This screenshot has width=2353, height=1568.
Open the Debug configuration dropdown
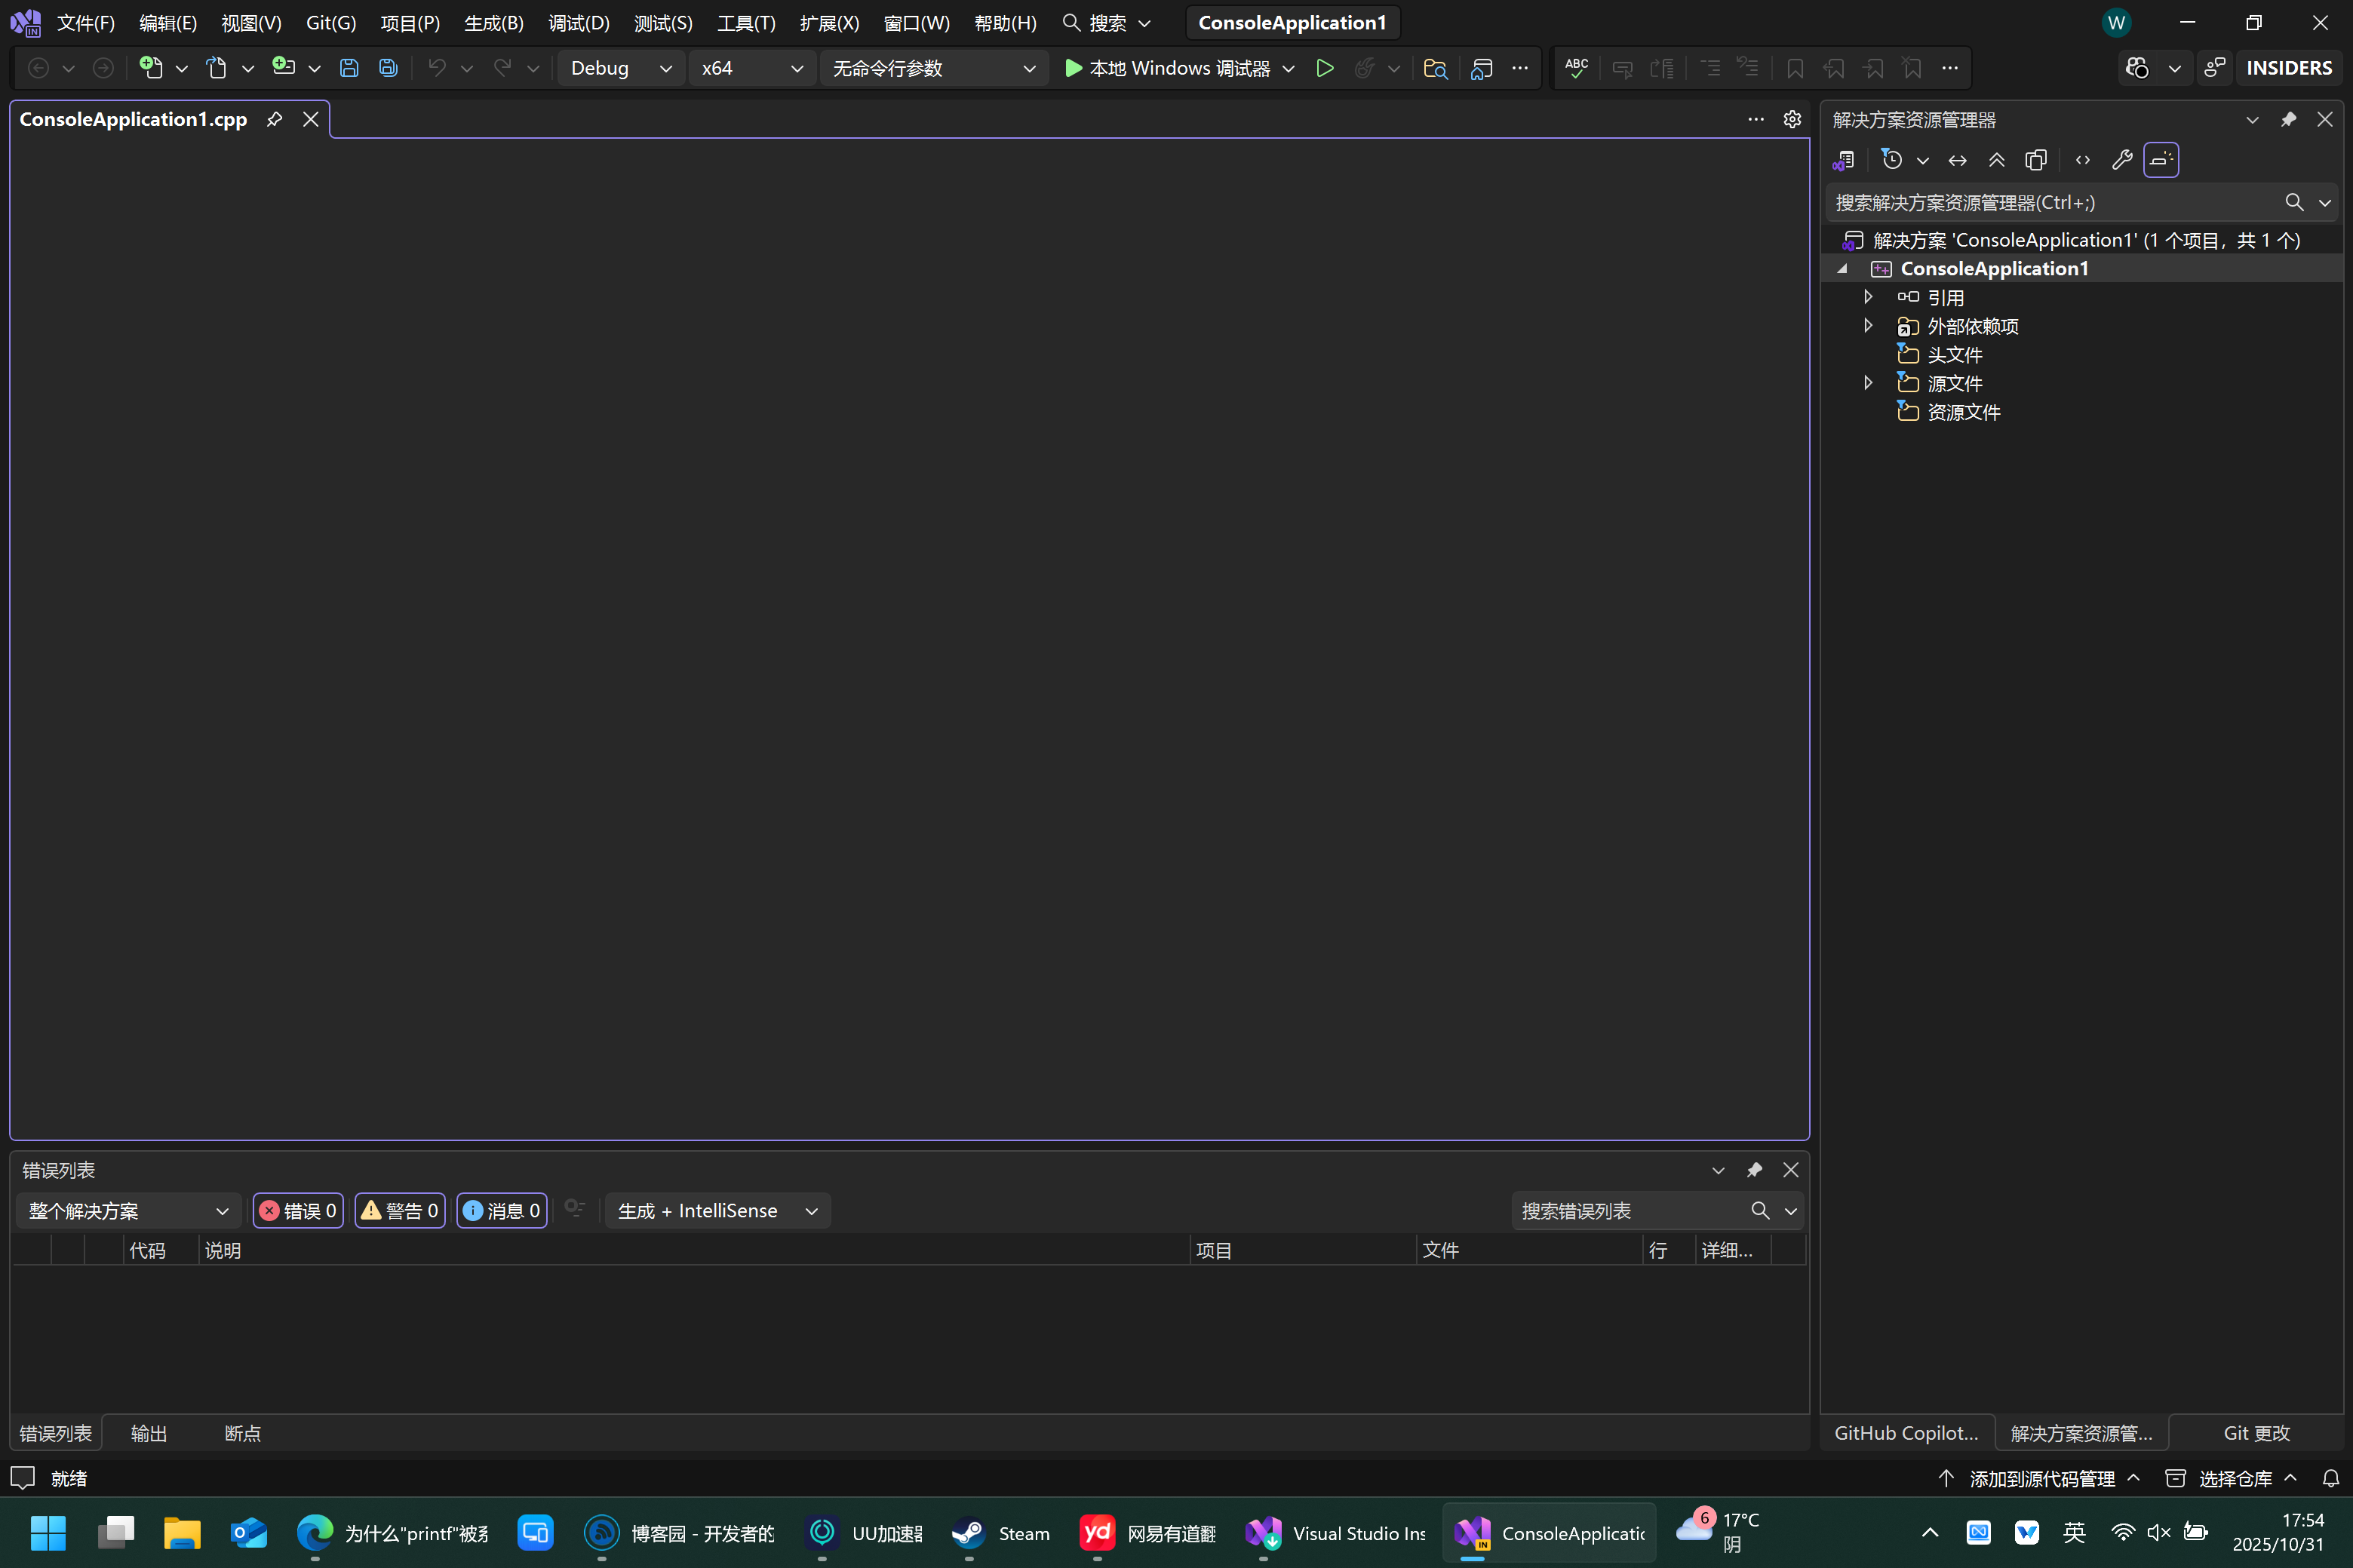tap(620, 68)
